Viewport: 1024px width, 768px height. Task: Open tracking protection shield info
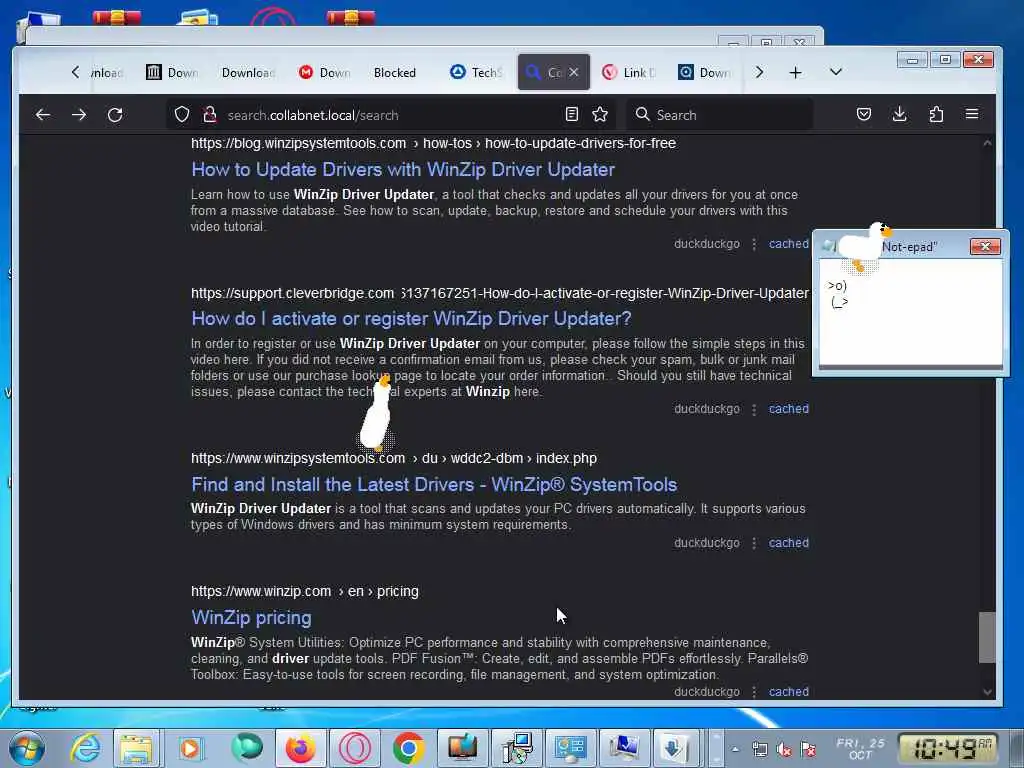click(182, 115)
